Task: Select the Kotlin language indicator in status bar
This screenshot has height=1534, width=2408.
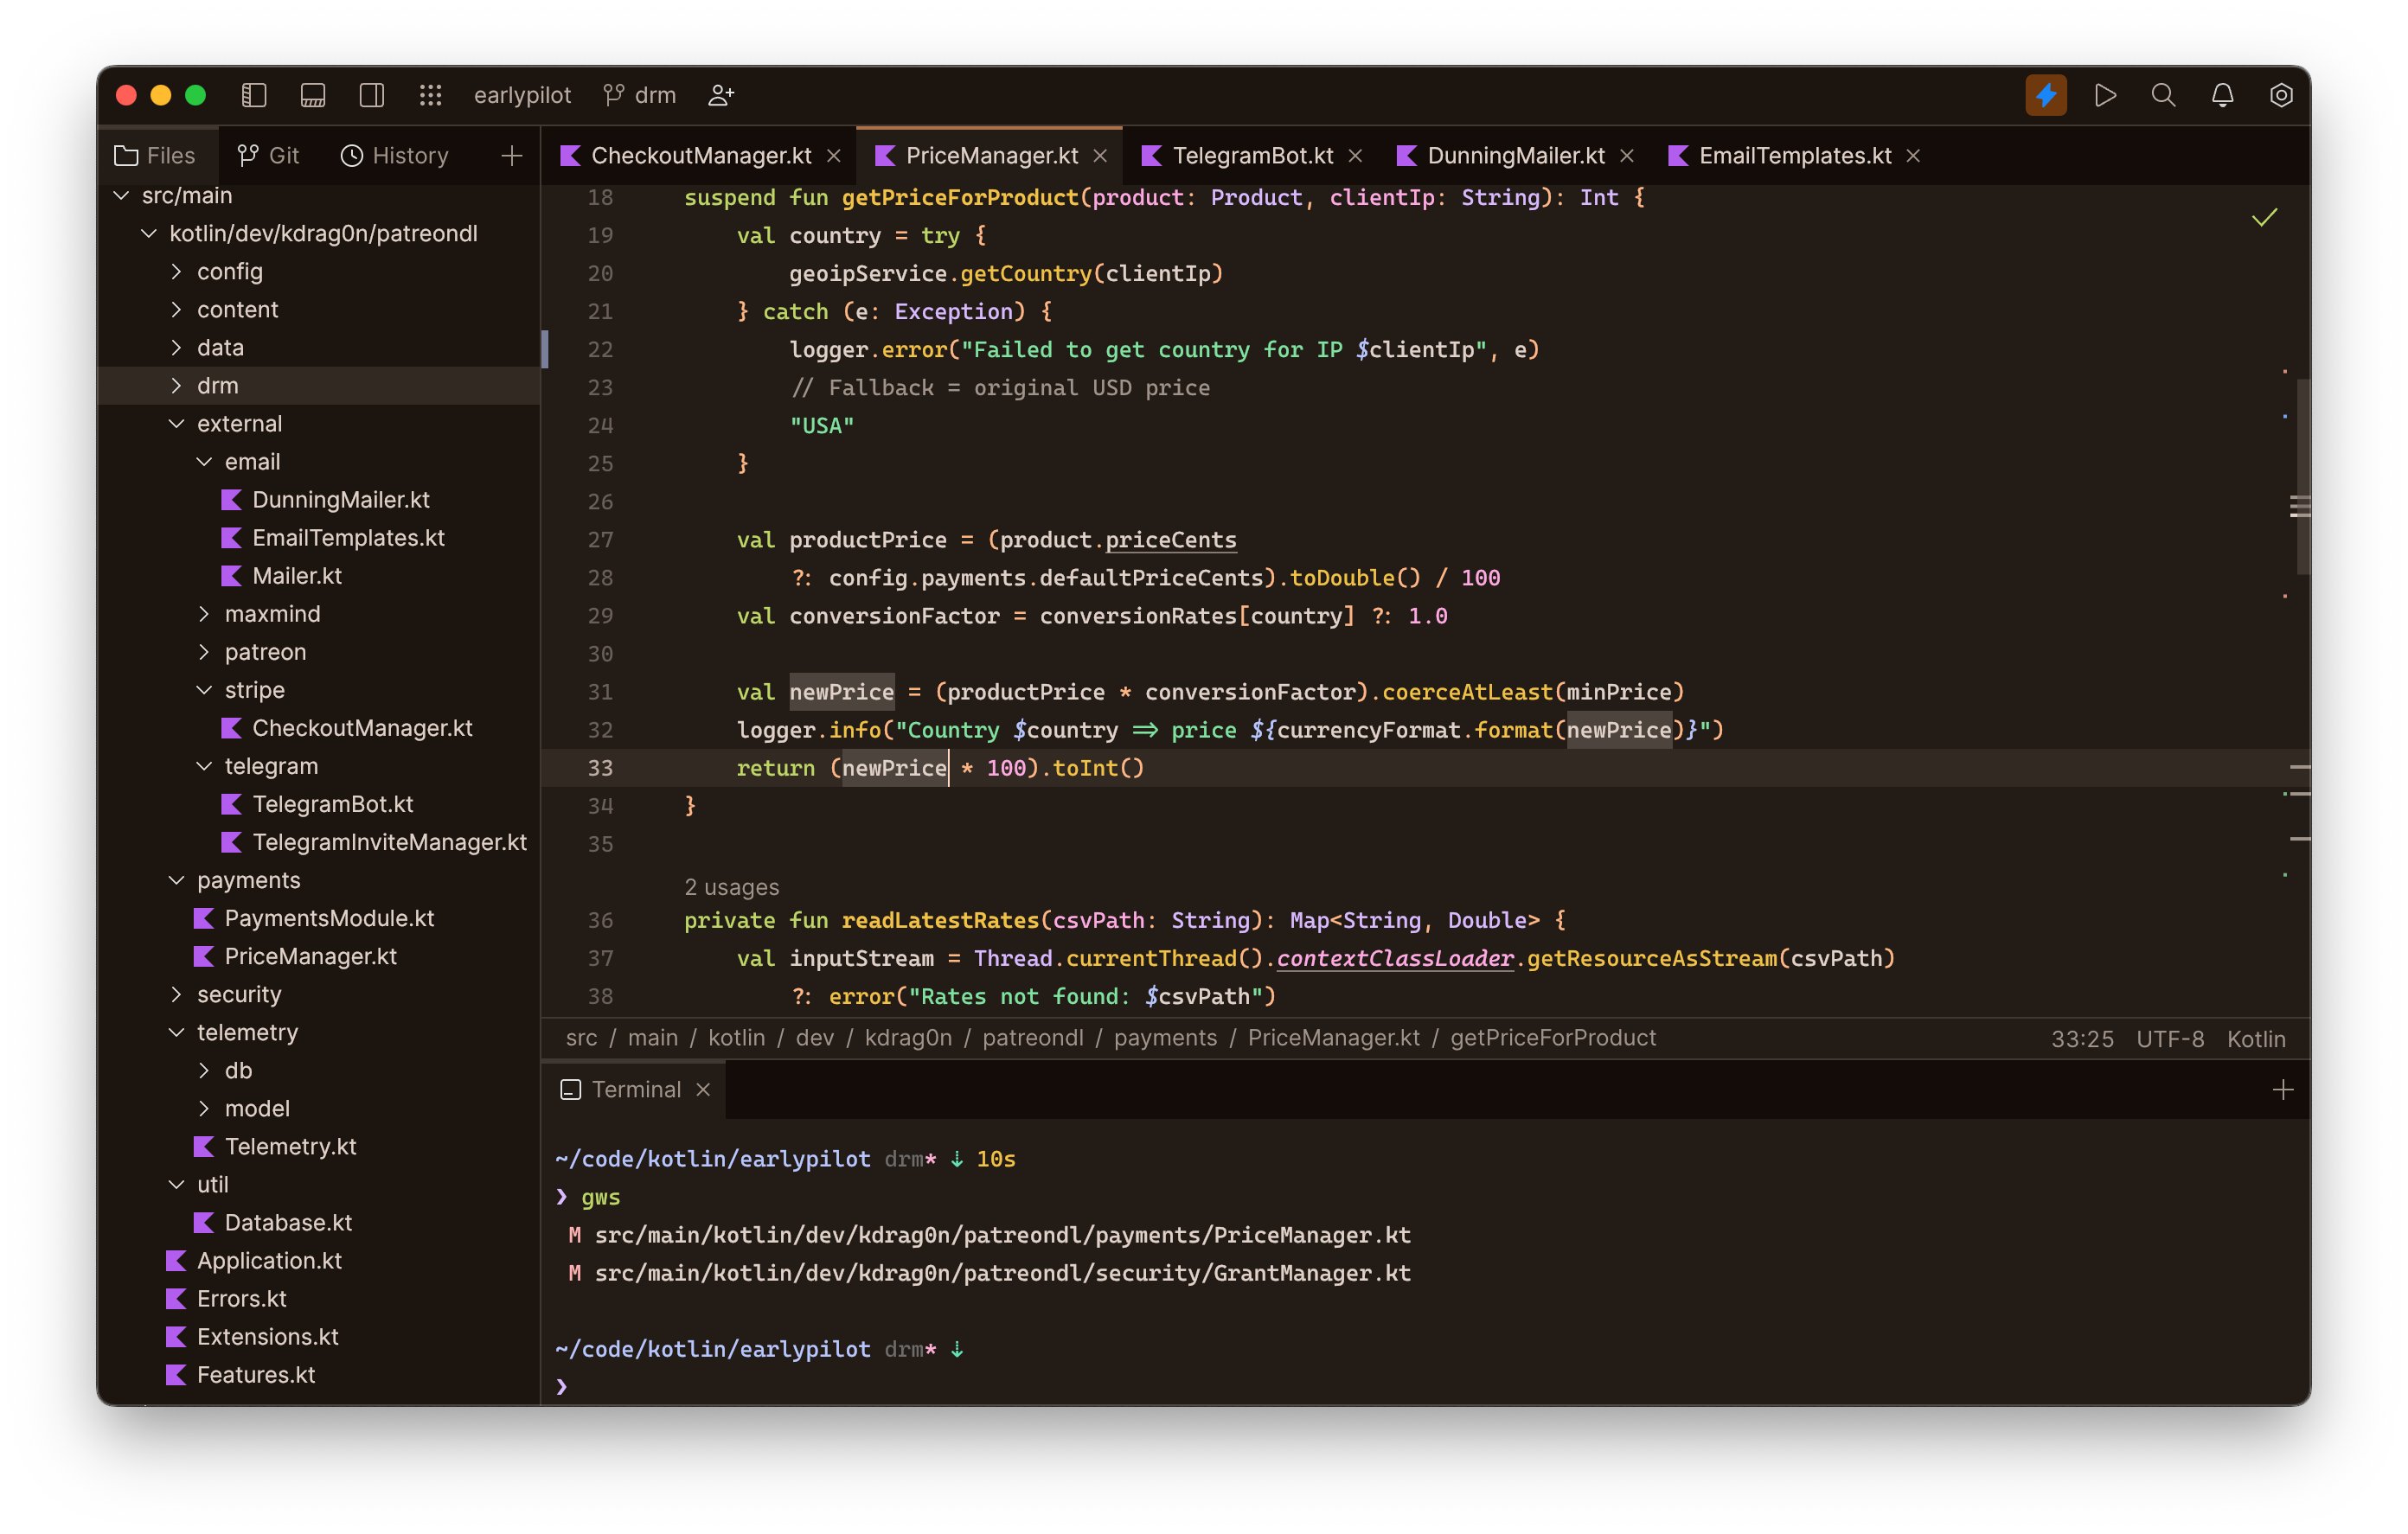Action: point(2256,1038)
